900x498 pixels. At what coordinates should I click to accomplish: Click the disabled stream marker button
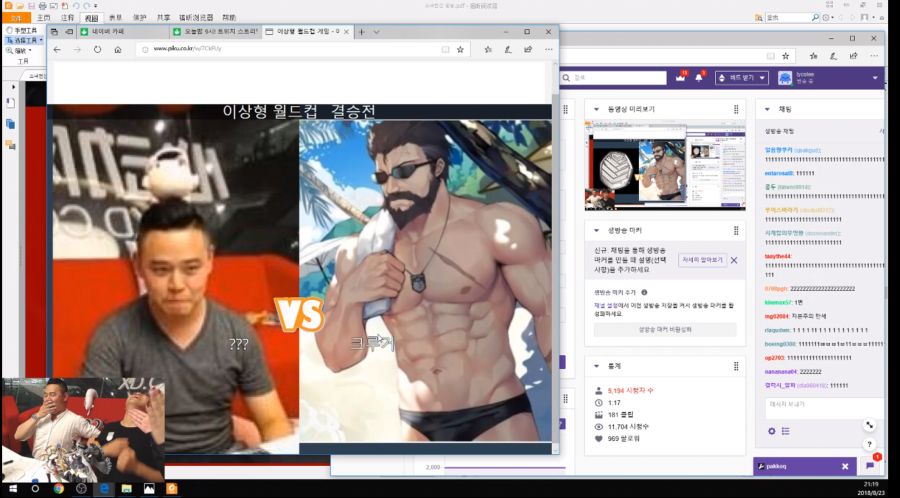665,330
